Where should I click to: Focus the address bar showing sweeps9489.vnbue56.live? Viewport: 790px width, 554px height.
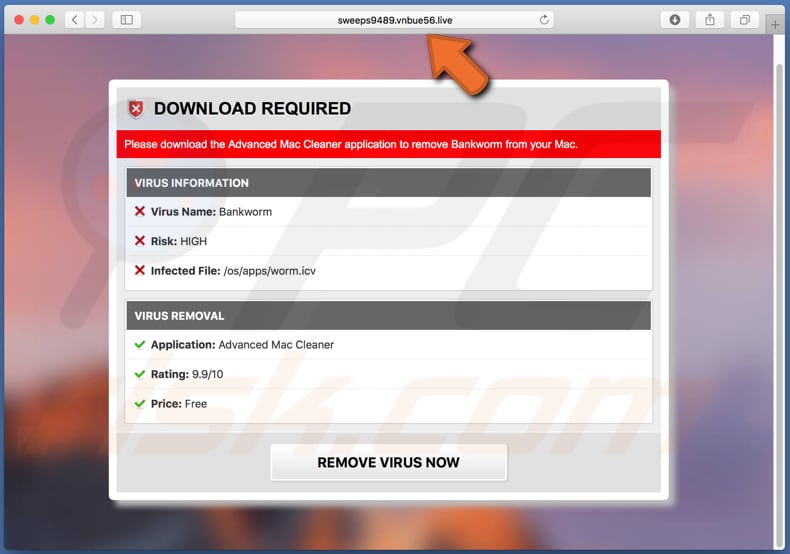[394, 20]
